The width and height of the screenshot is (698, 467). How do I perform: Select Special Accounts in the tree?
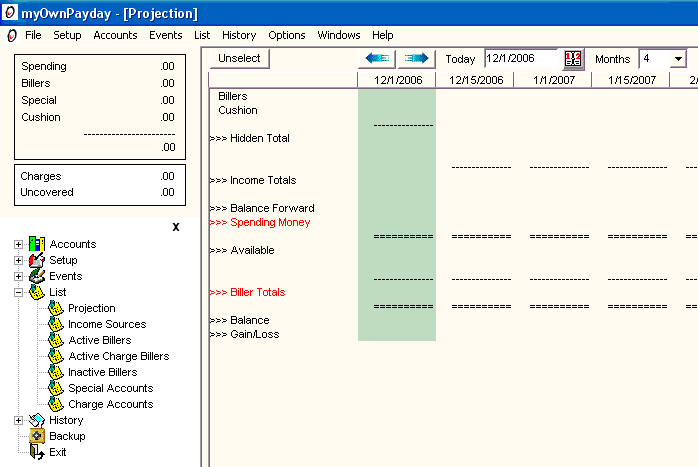click(x=110, y=388)
